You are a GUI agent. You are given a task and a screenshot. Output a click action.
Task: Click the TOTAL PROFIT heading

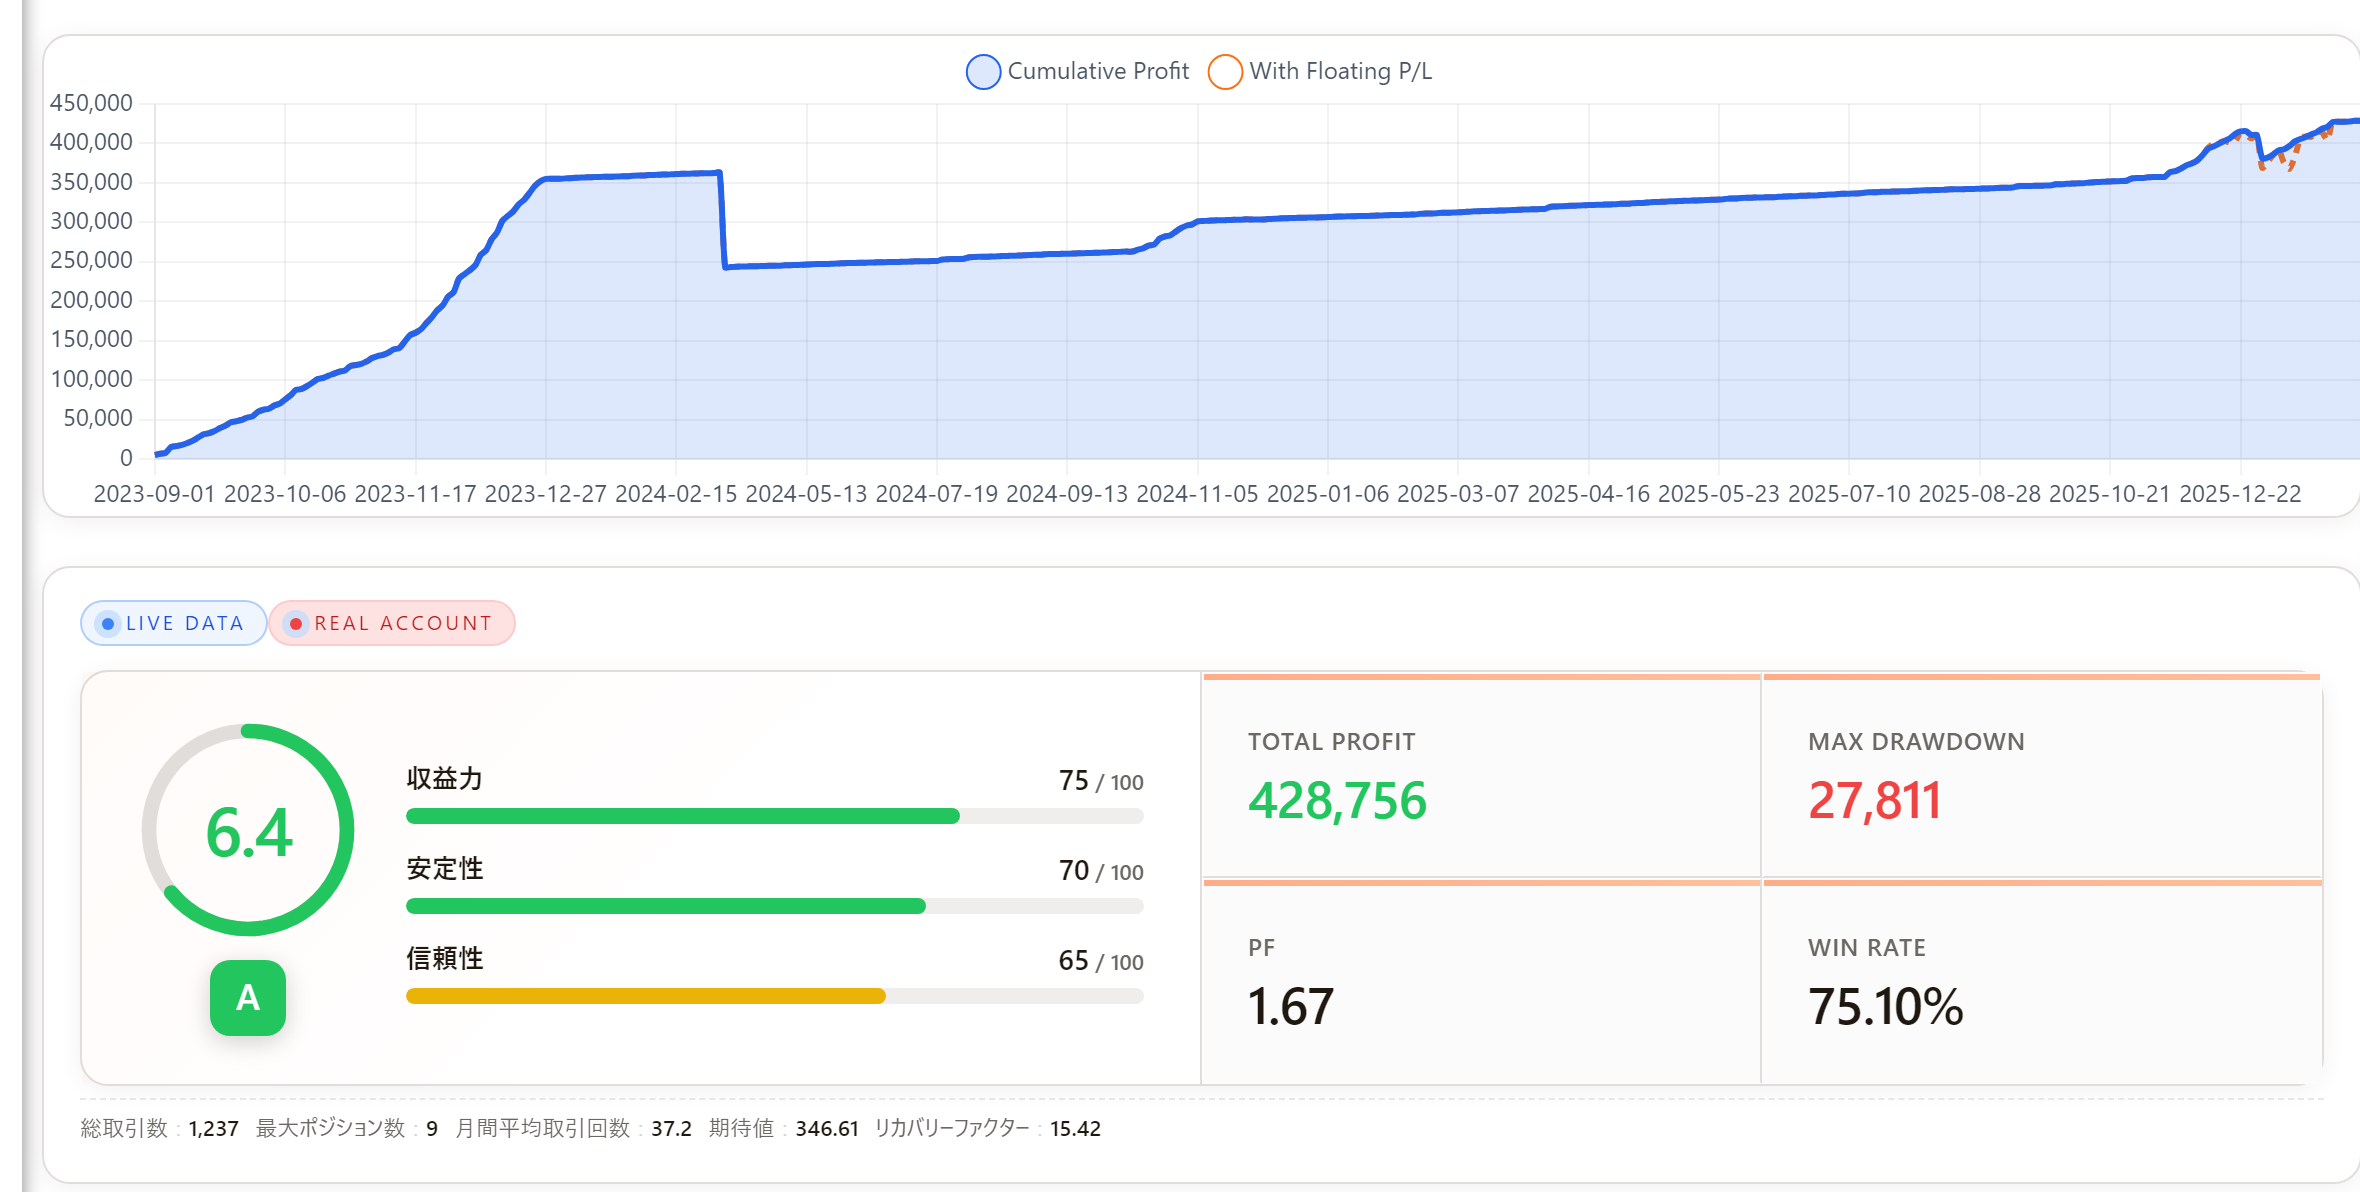pos(1331,742)
